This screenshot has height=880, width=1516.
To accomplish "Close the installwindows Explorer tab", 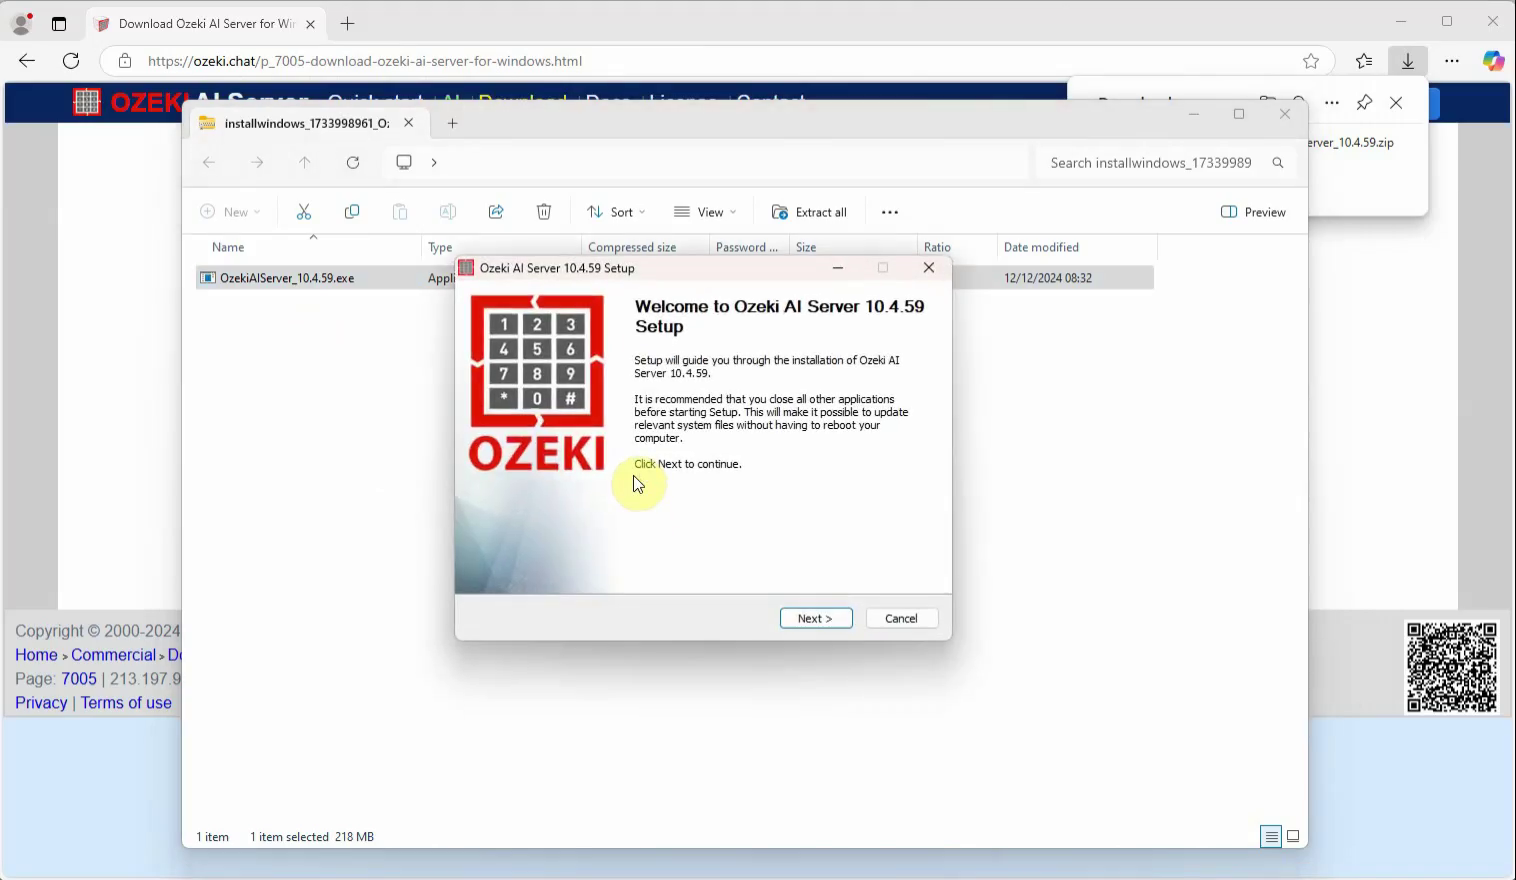I will tap(408, 123).
